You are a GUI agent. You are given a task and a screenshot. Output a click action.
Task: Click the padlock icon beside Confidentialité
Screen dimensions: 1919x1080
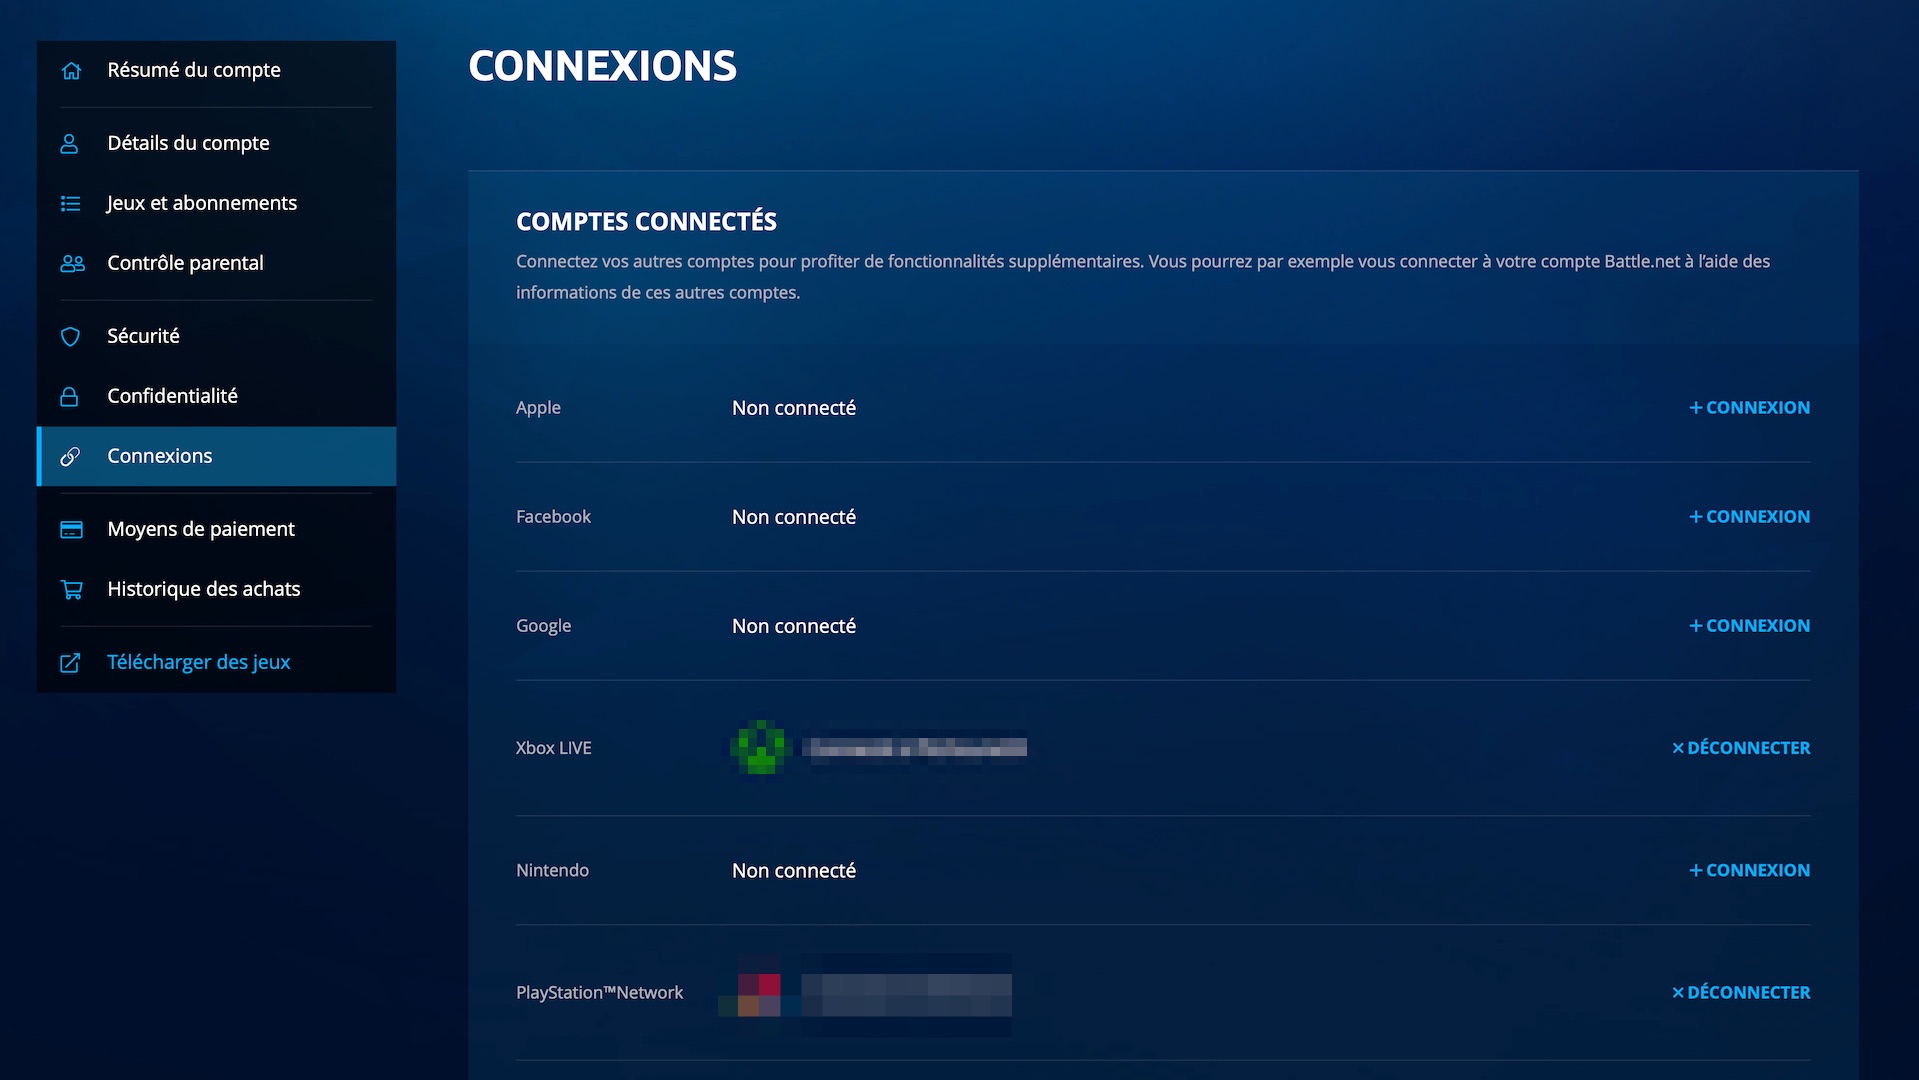click(x=69, y=396)
